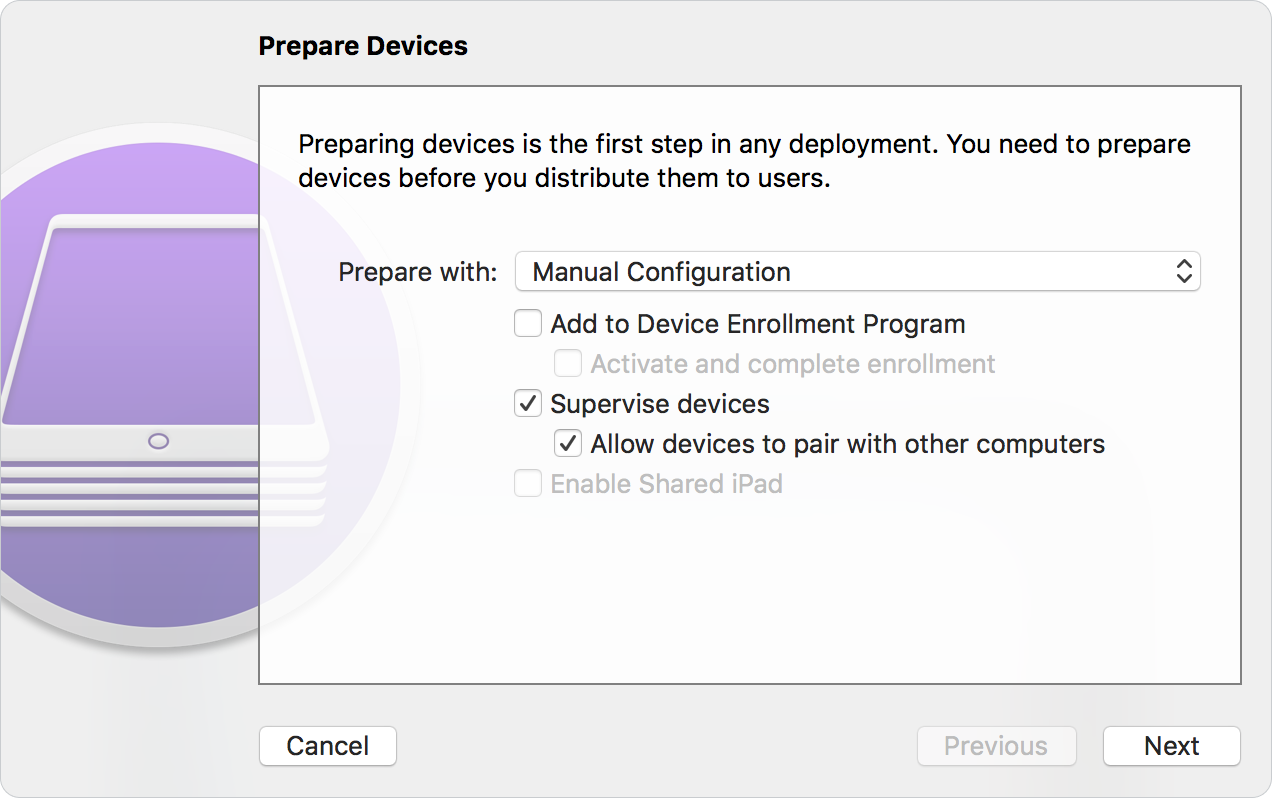
Task: Click the home button on iPad illustration
Action: pos(158,441)
